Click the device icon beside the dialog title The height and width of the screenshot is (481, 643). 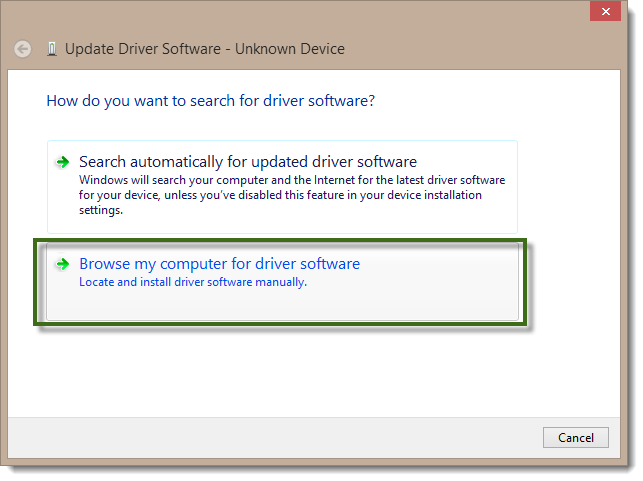click(52, 49)
